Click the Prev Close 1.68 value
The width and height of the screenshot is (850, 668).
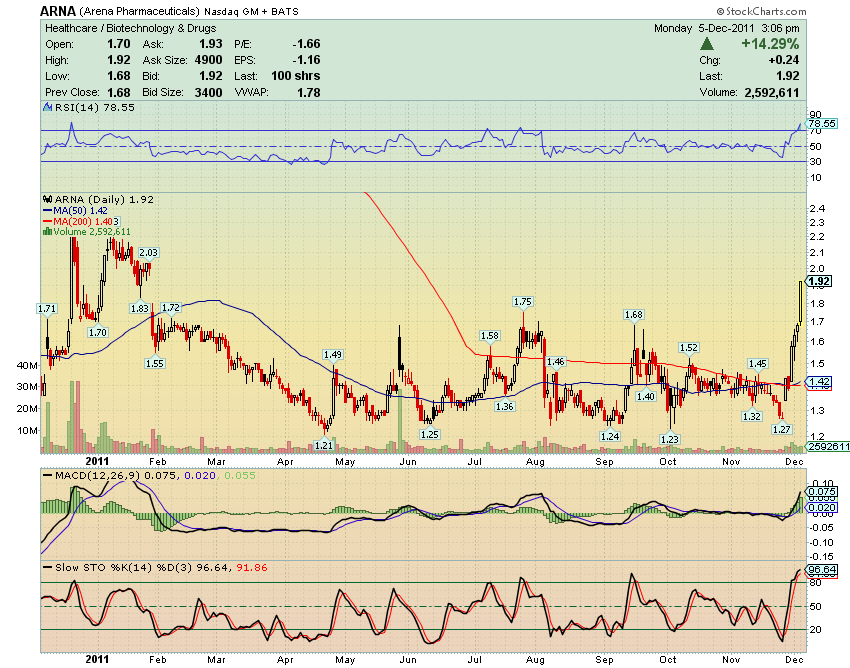click(119, 93)
